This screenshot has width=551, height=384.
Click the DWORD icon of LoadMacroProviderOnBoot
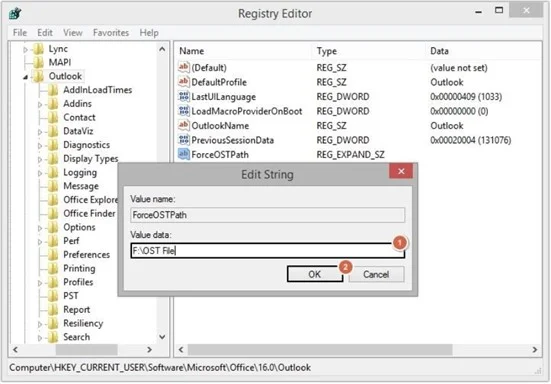[184, 111]
